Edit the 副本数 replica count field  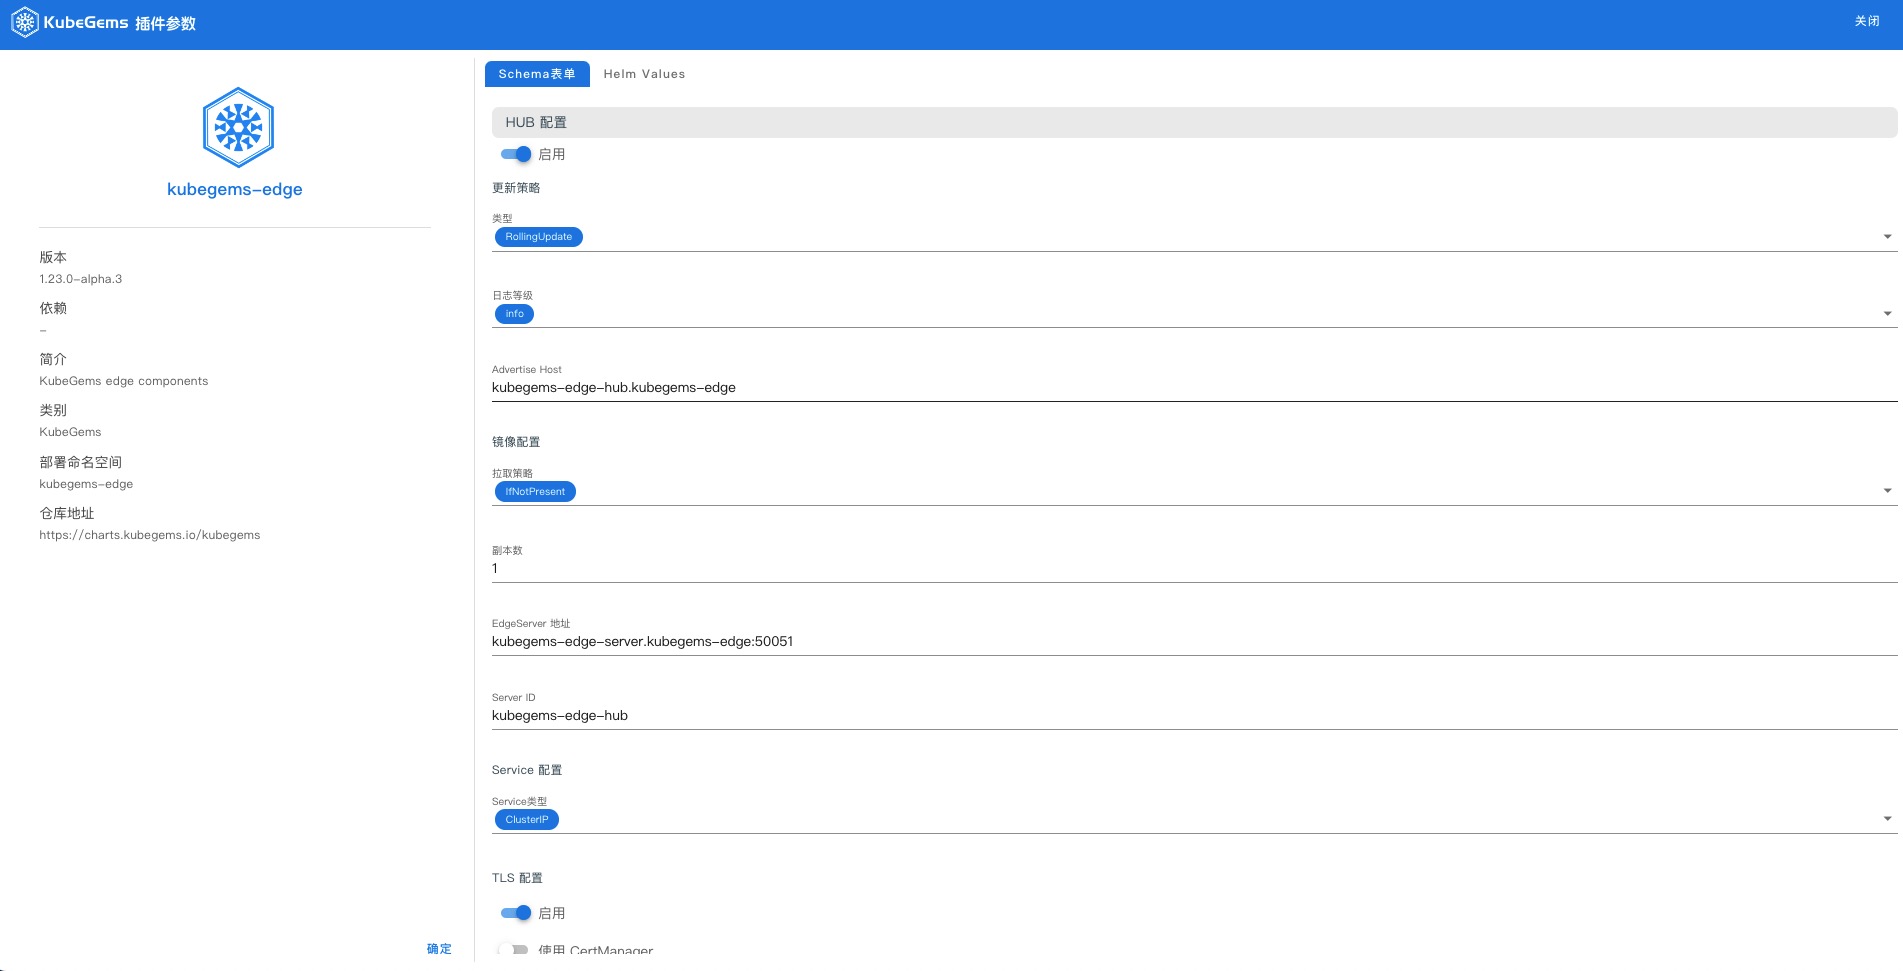click(x=1194, y=569)
